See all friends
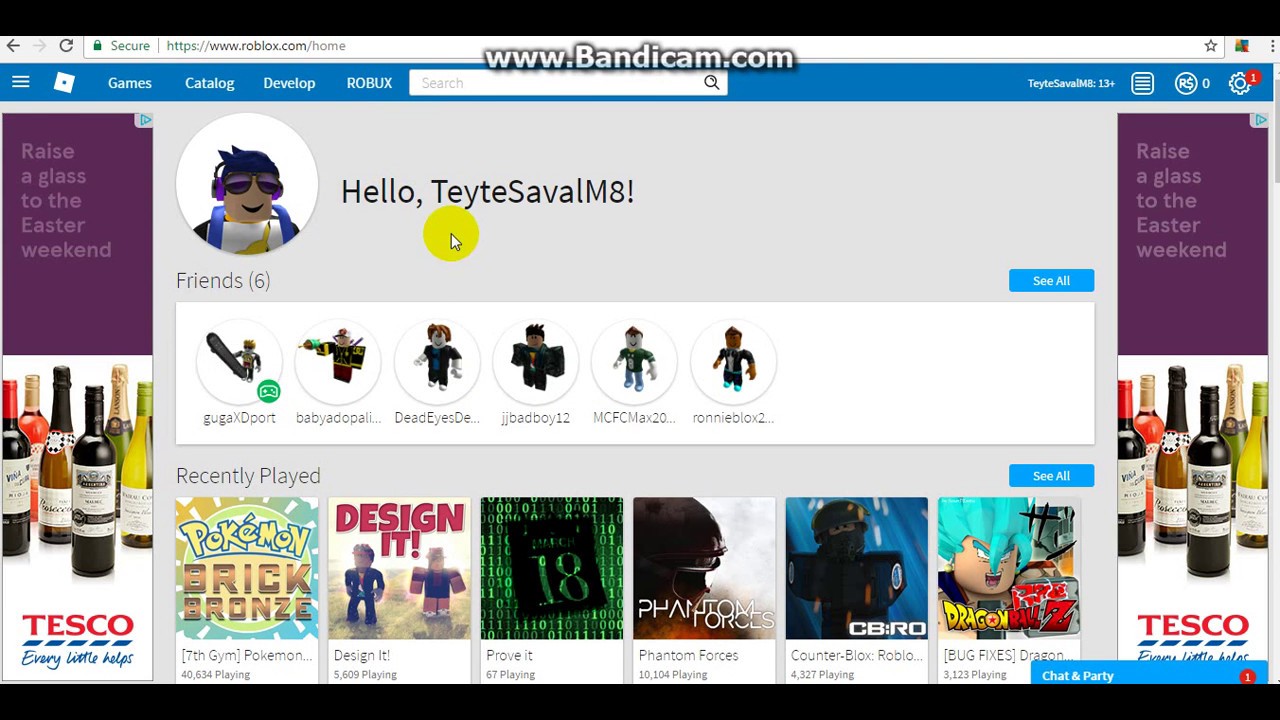The height and width of the screenshot is (720, 1280). (1051, 281)
